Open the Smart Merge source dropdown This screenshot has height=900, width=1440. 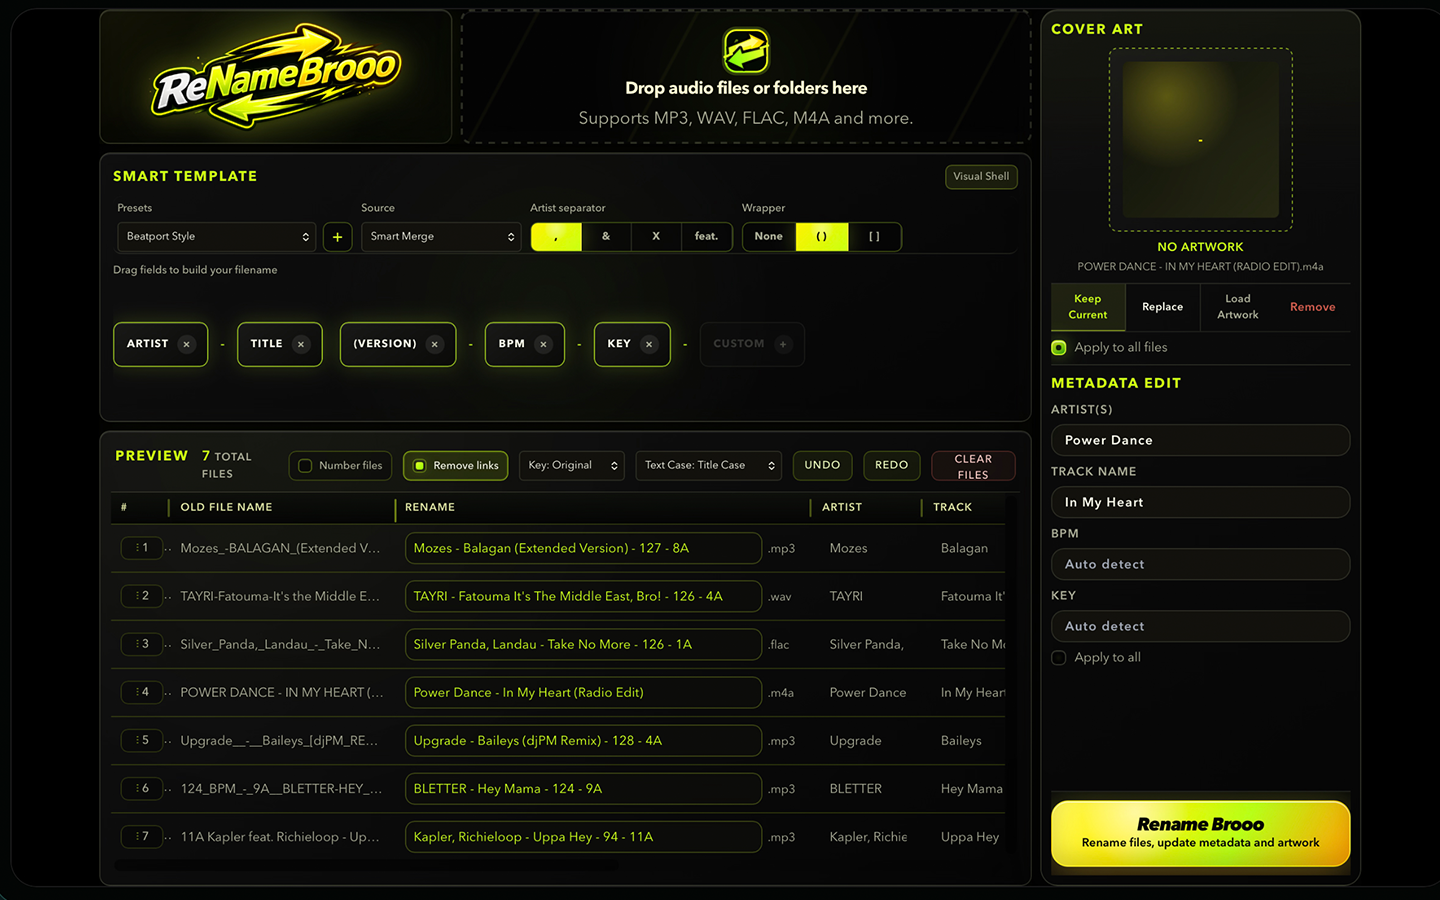click(x=442, y=237)
